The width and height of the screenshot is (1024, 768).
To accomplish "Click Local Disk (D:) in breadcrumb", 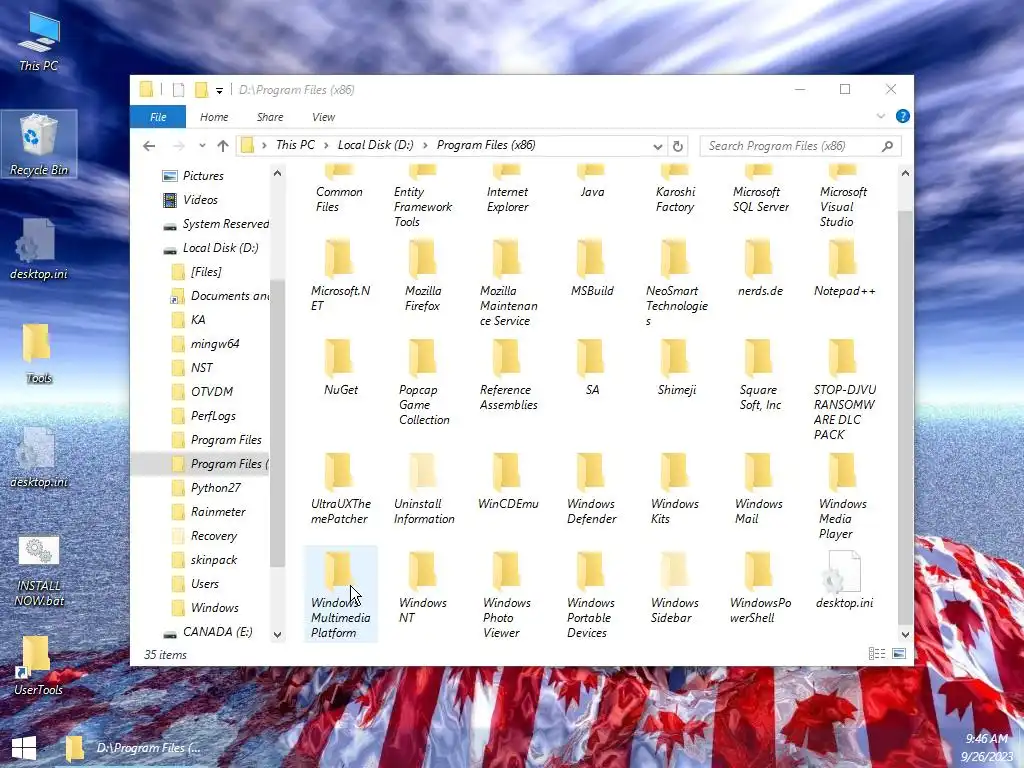I will (376, 145).
